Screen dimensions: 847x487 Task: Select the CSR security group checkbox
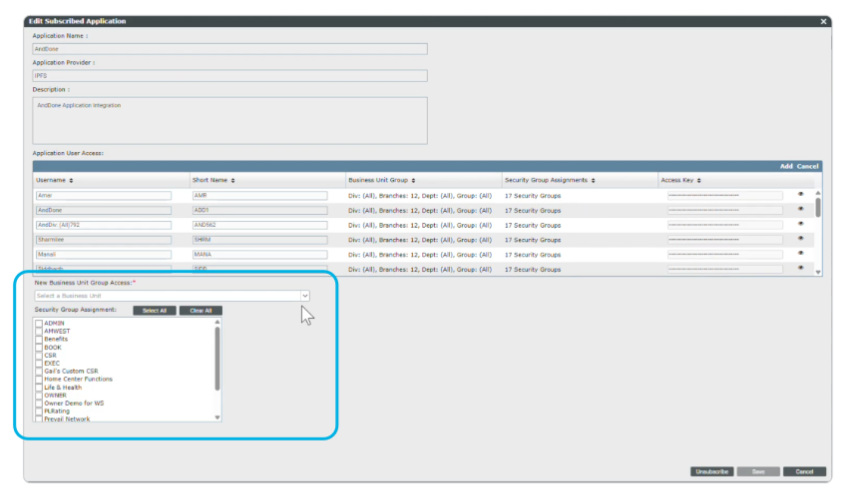39,356
